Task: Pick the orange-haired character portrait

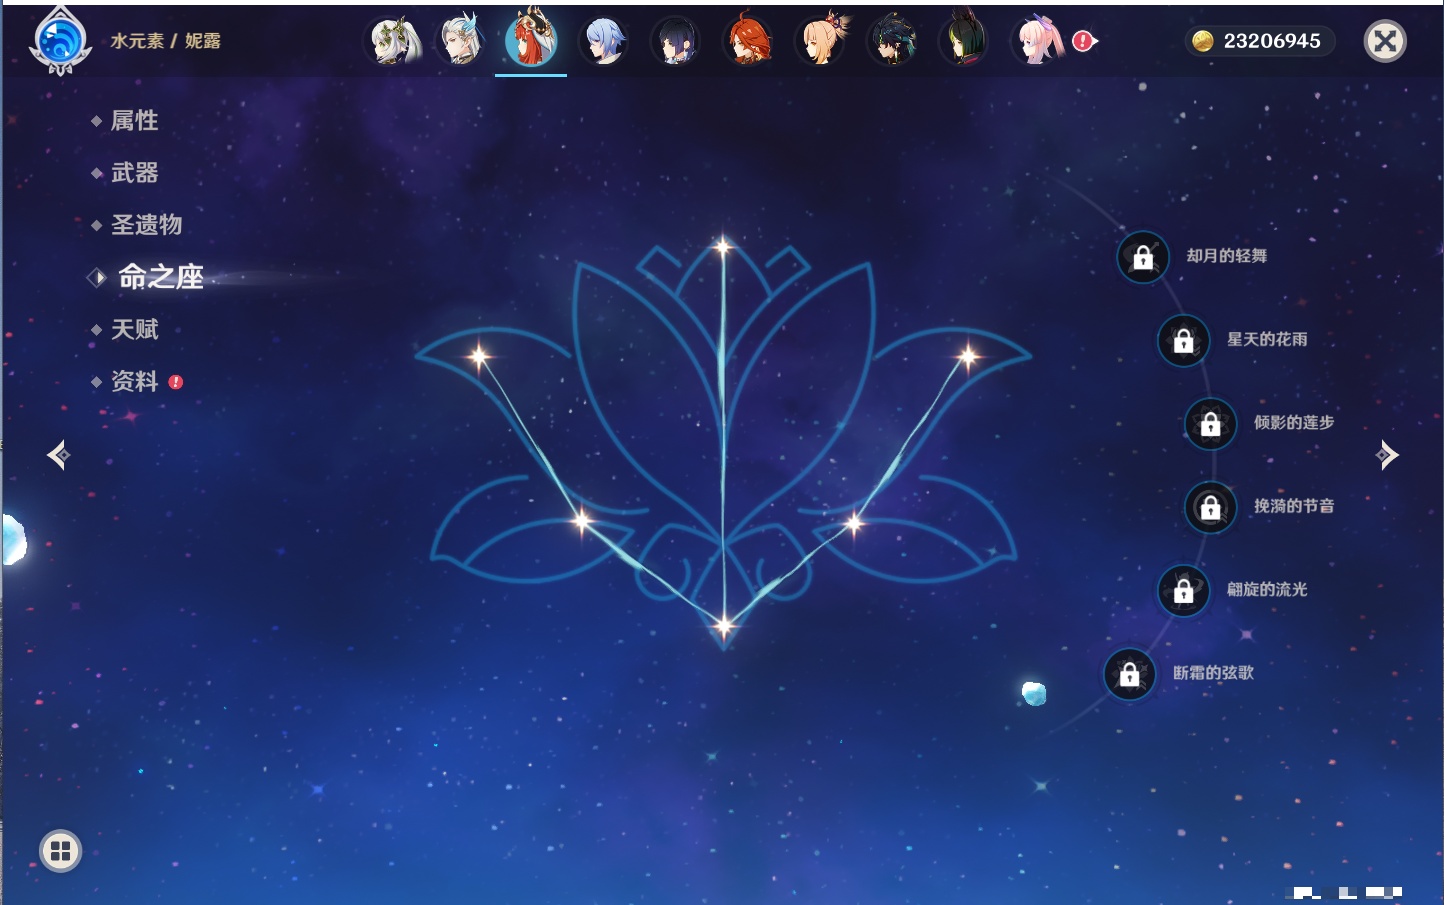Action: tap(748, 41)
